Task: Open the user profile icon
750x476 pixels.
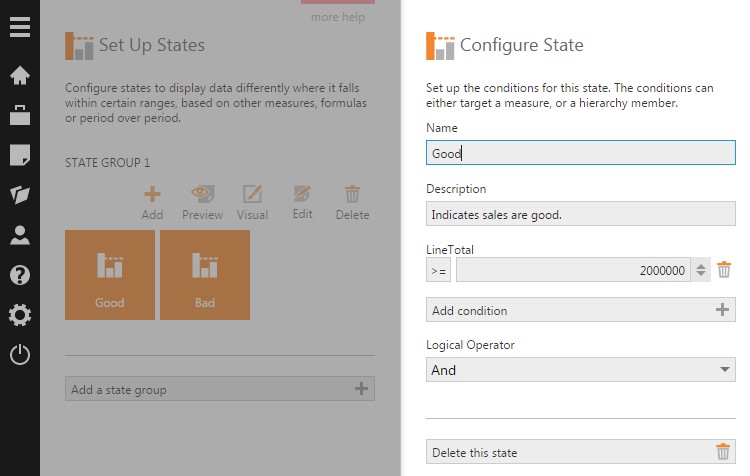Action: [20, 235]
